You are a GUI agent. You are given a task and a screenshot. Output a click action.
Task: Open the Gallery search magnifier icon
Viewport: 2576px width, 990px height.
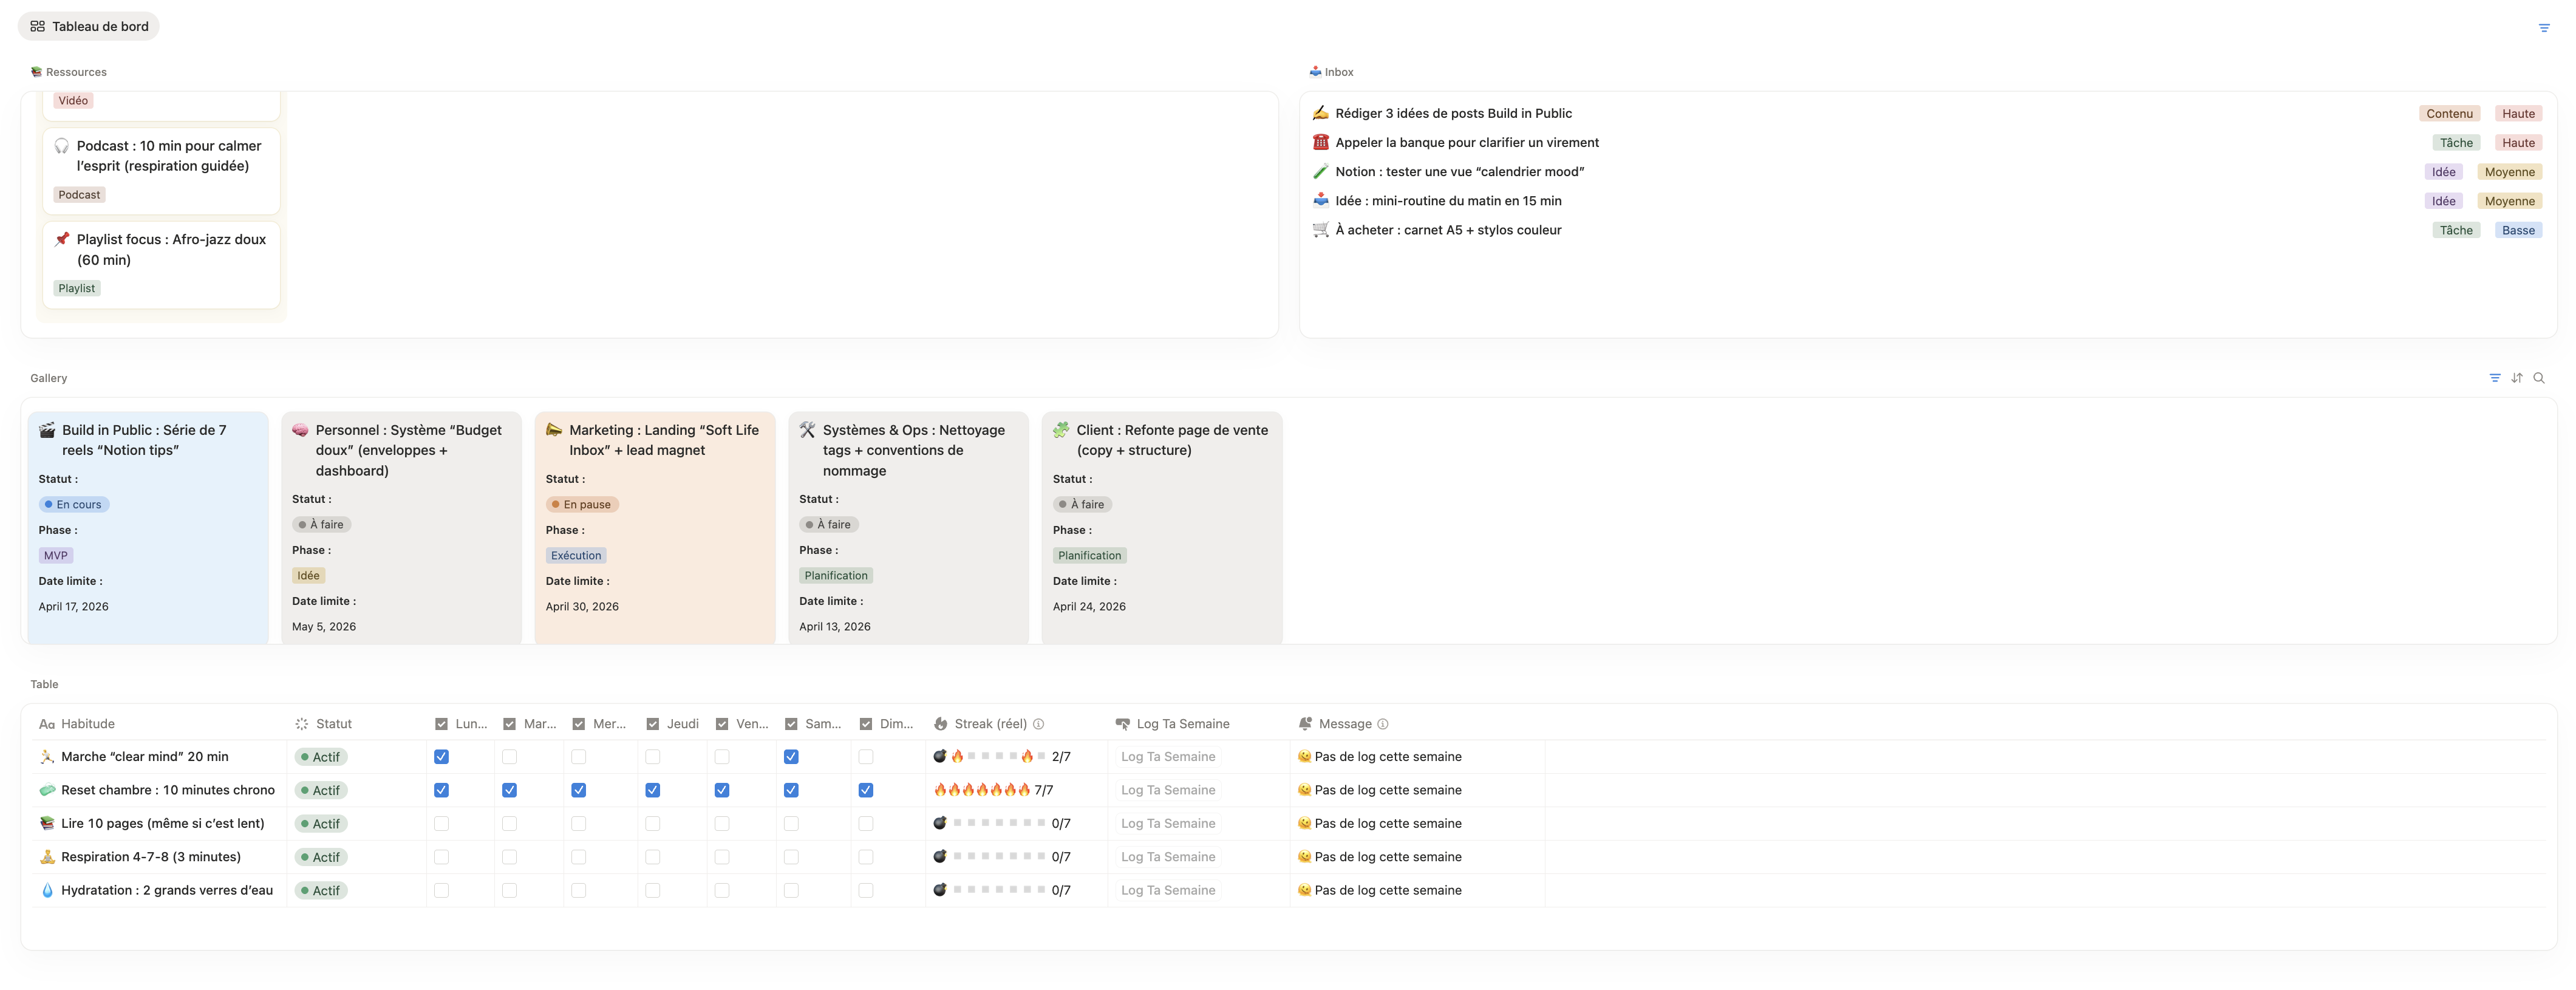coord(2539,378)
